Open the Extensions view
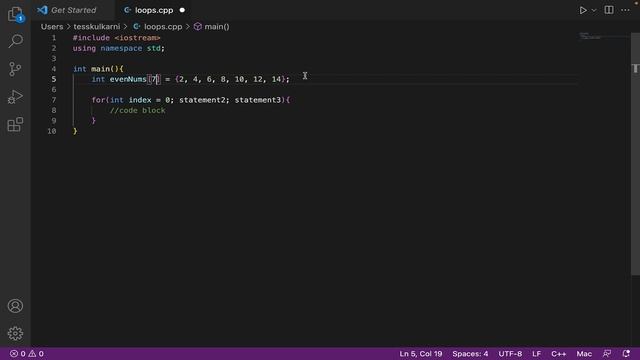 click(x=15, y=124)
